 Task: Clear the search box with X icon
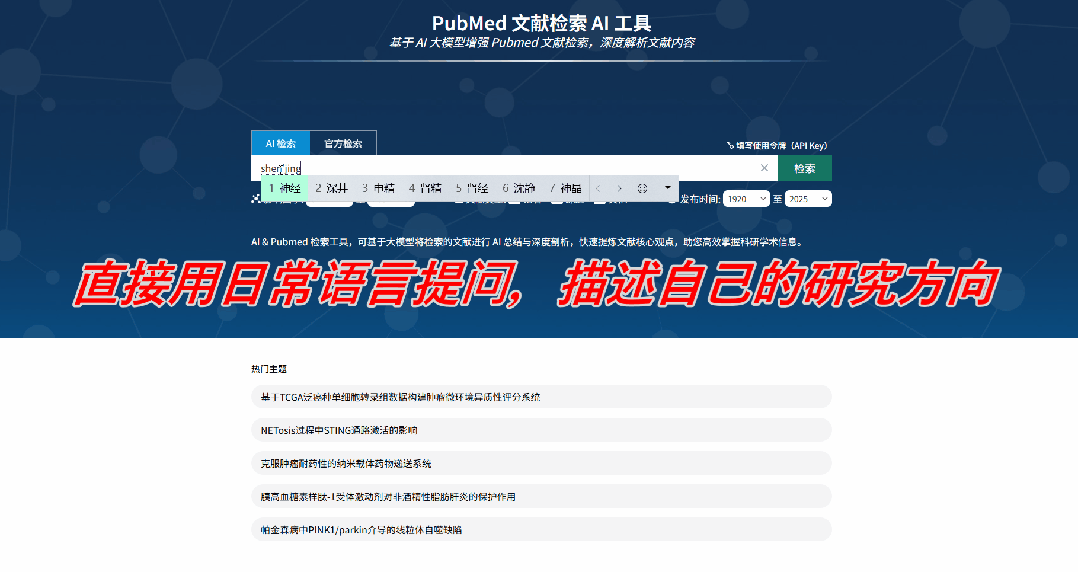tap(764, 168)
